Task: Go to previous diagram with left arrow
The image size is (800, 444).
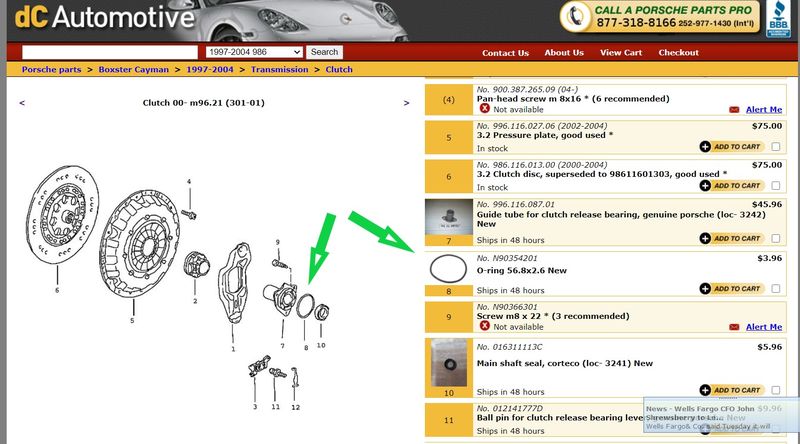Action: click(22, 103)
